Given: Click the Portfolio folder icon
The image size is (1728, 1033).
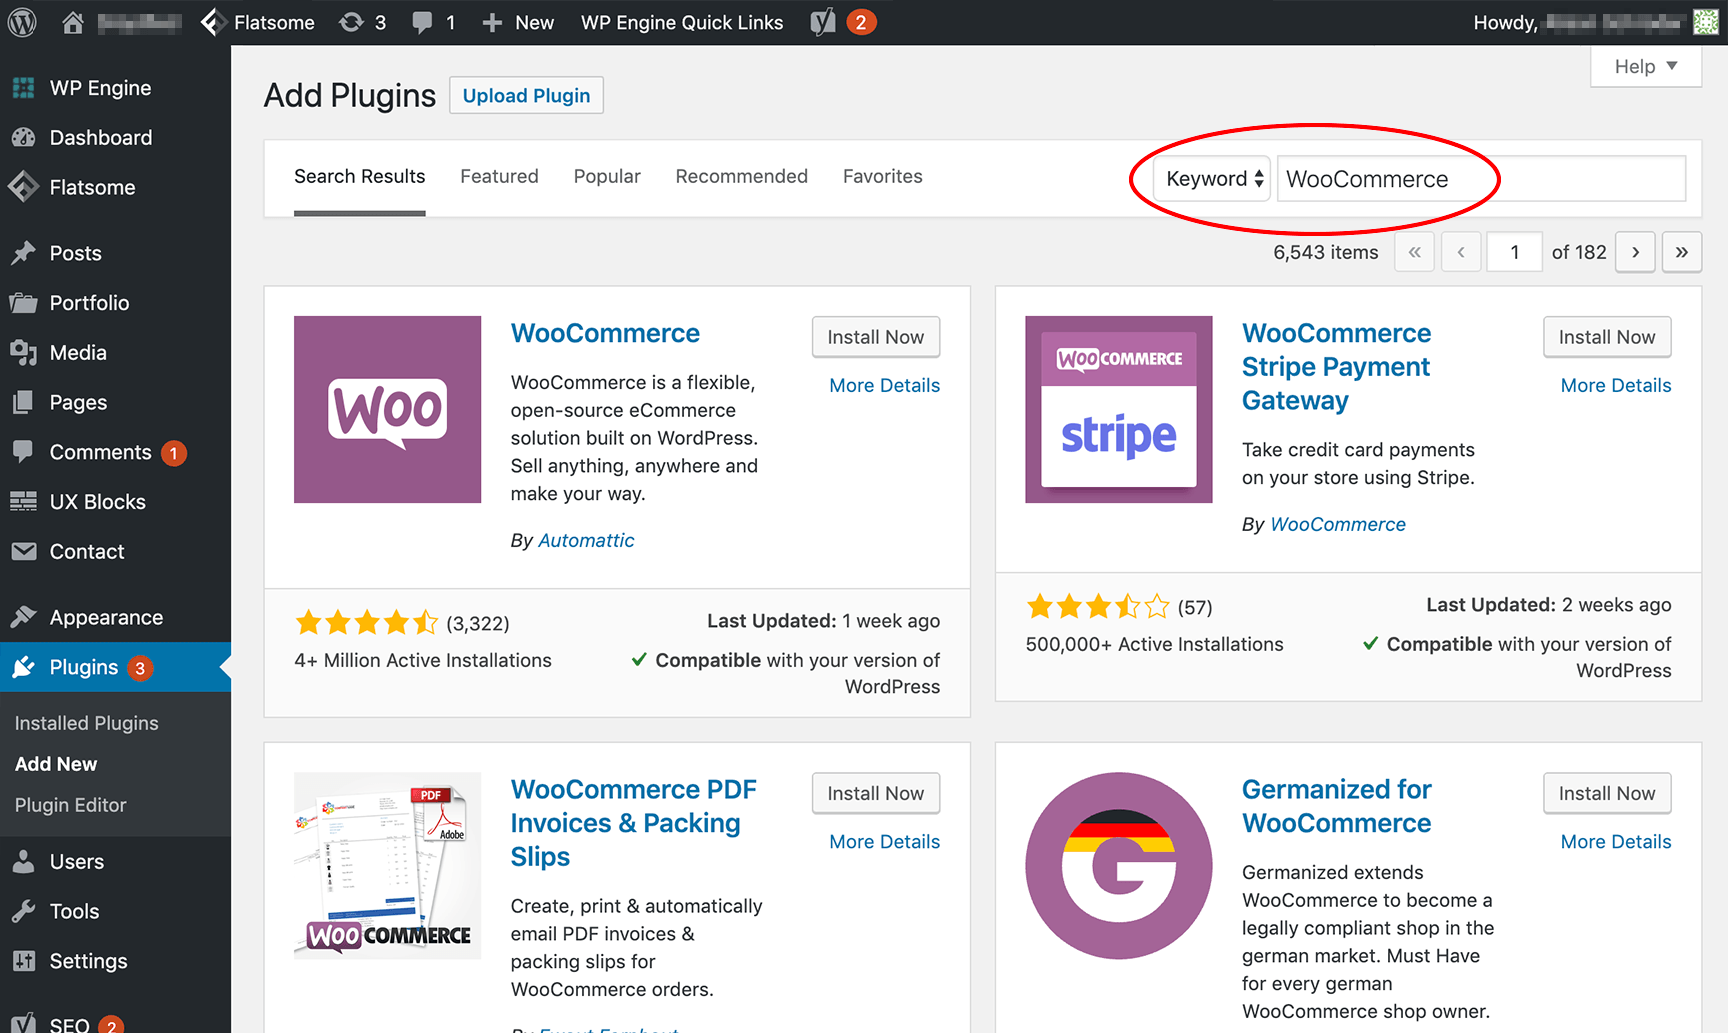Looking at the screenshot, I should coord(23,302).
